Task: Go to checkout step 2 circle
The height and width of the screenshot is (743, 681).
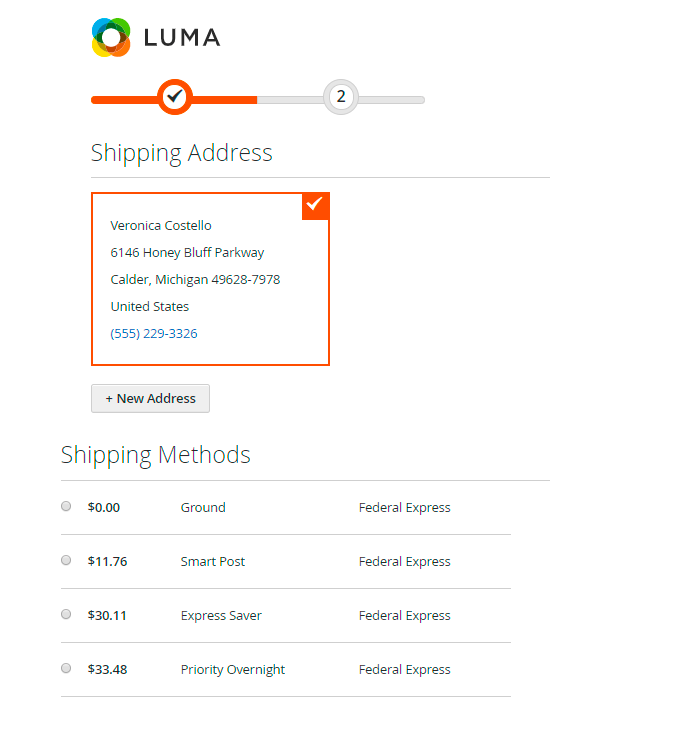Action: [341, 97]
